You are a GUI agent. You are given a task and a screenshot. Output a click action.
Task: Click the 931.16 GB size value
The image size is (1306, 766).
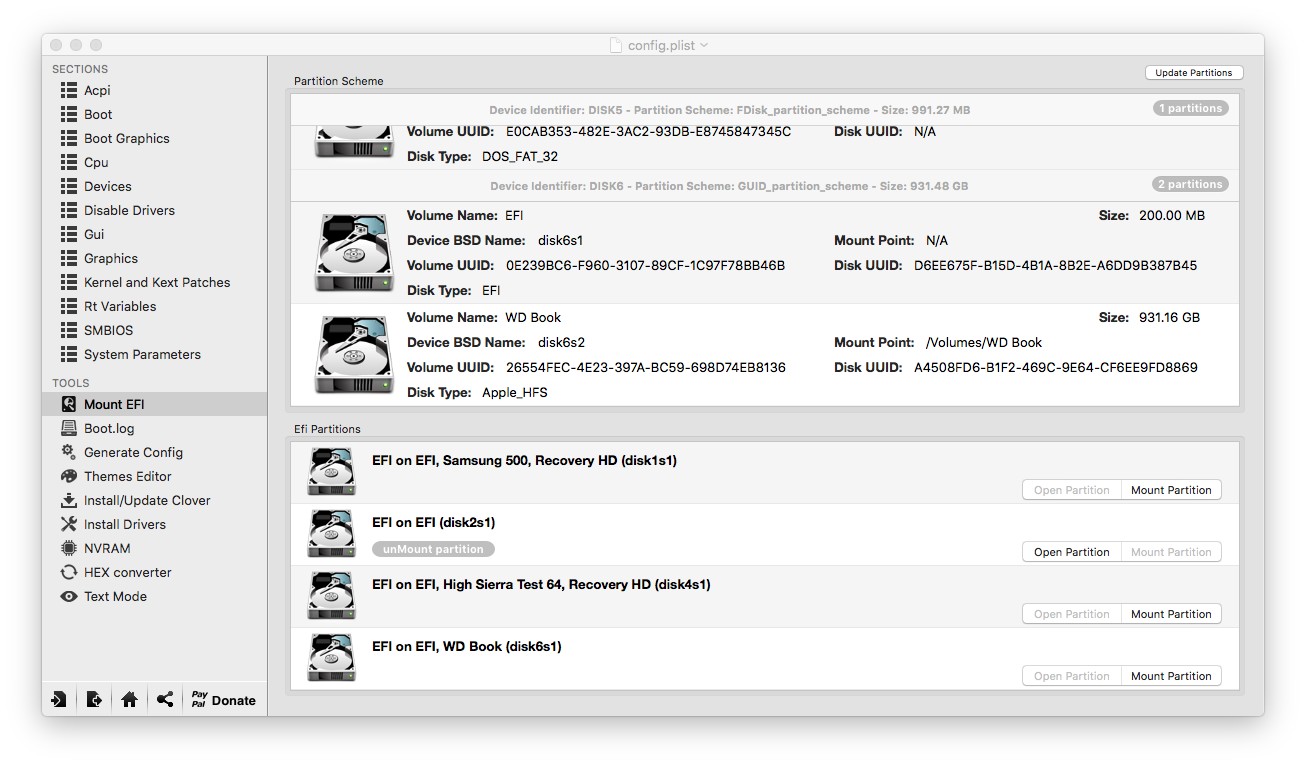pyautogui.click(x=1170, y=317)
